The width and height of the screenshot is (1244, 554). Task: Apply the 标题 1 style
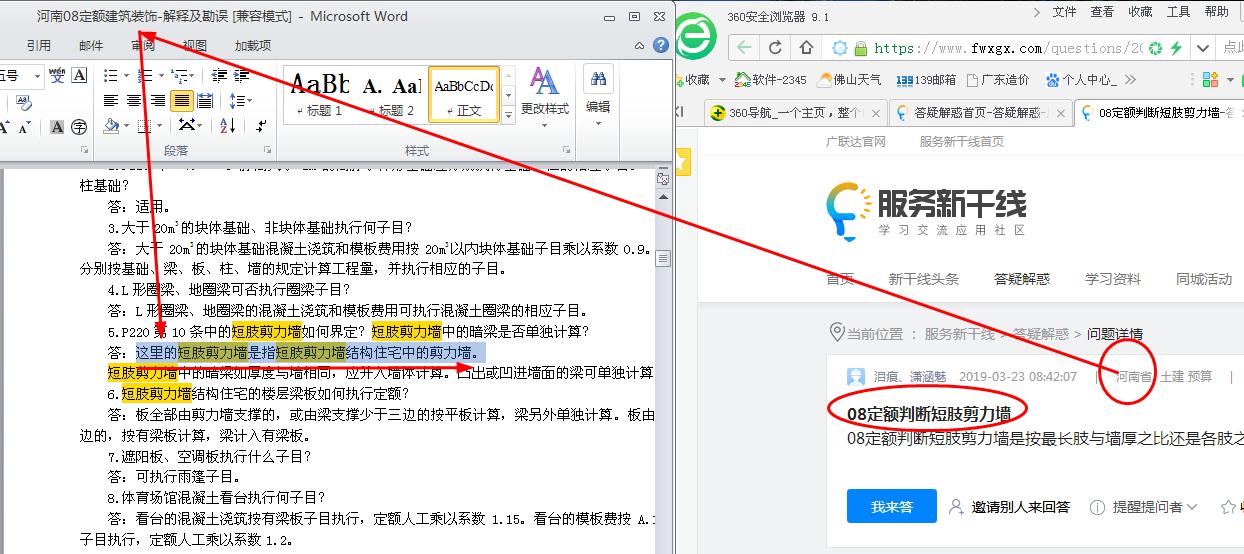point(320,95)
